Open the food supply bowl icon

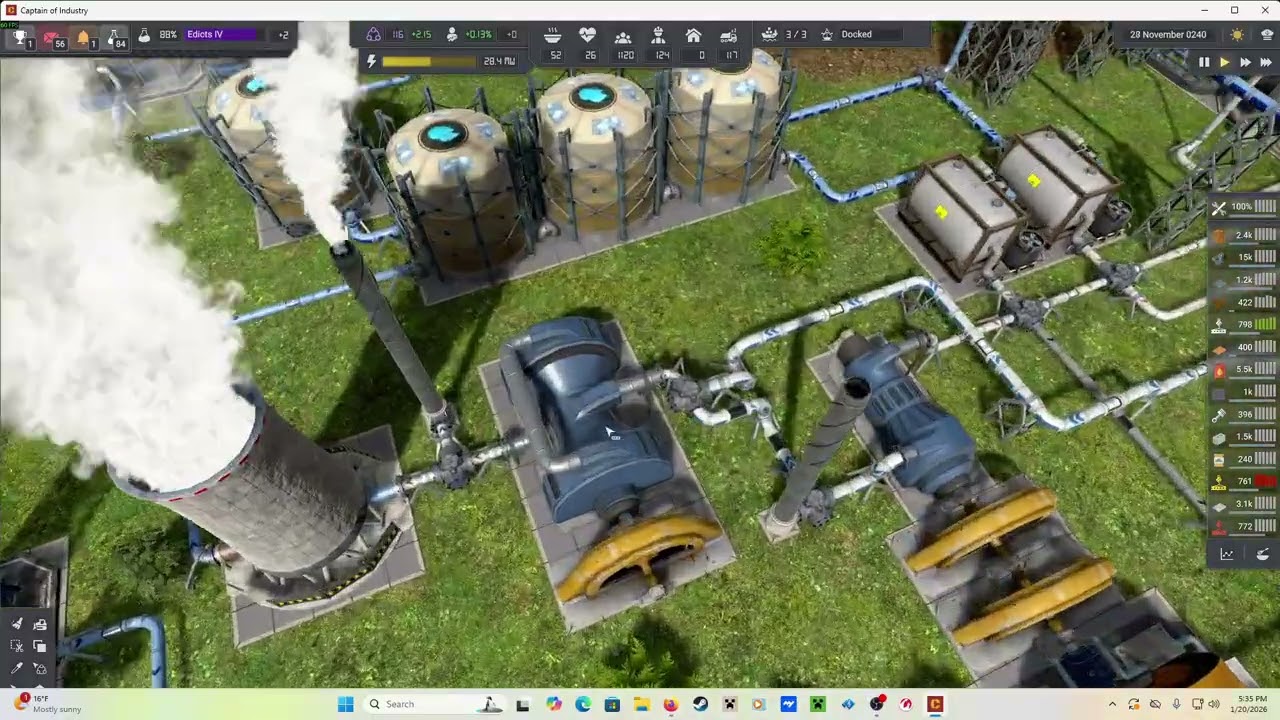coord(553,35)
